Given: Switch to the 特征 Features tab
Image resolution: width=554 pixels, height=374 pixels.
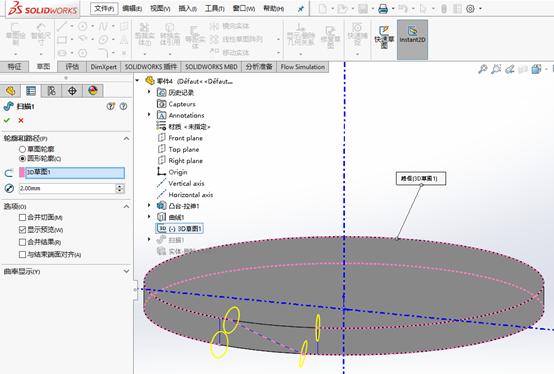Looking at the screenshot, I should tap(14, 67).
